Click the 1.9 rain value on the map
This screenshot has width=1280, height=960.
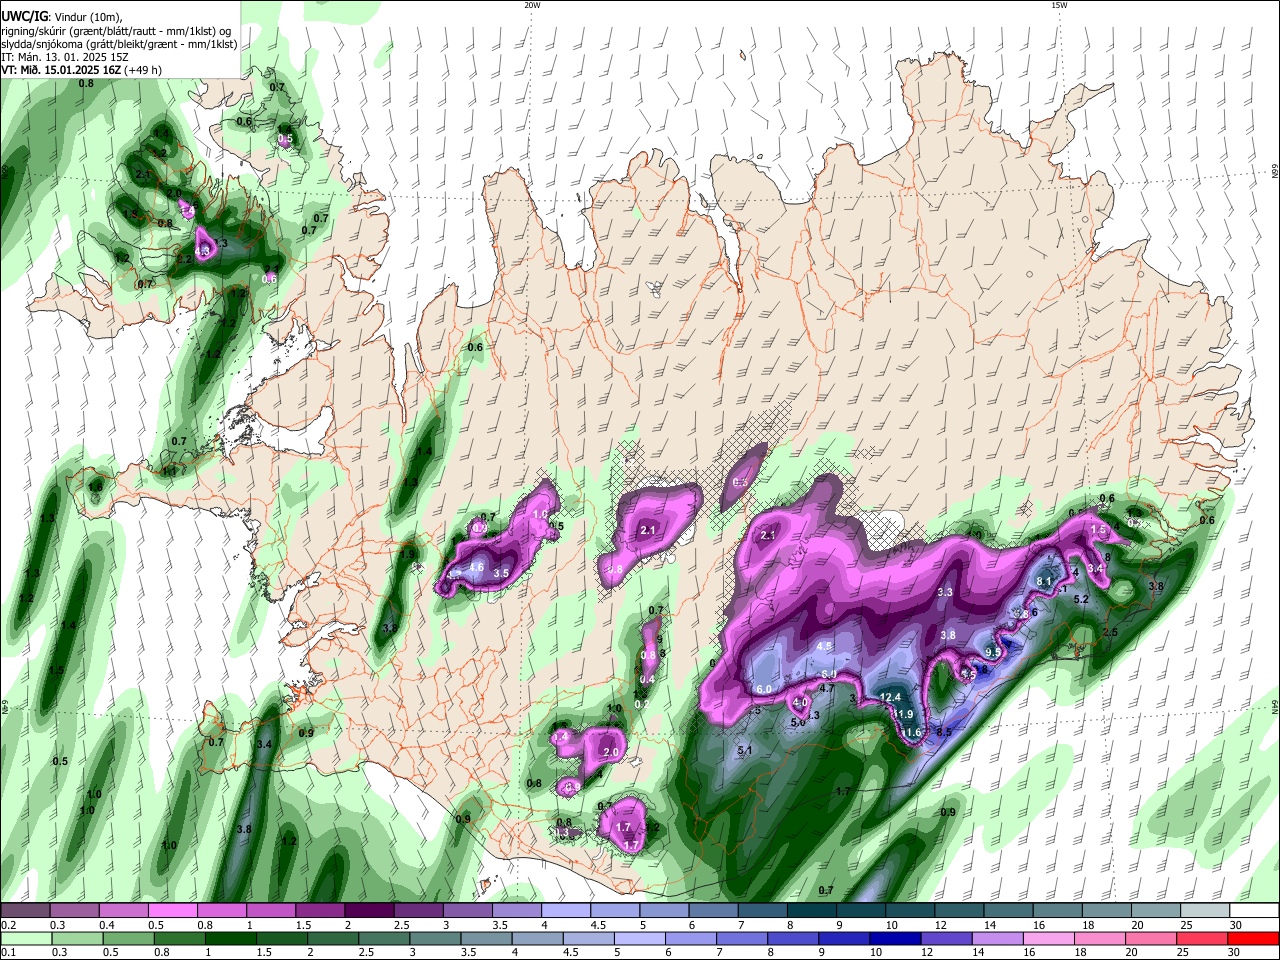tap(407, 555)
